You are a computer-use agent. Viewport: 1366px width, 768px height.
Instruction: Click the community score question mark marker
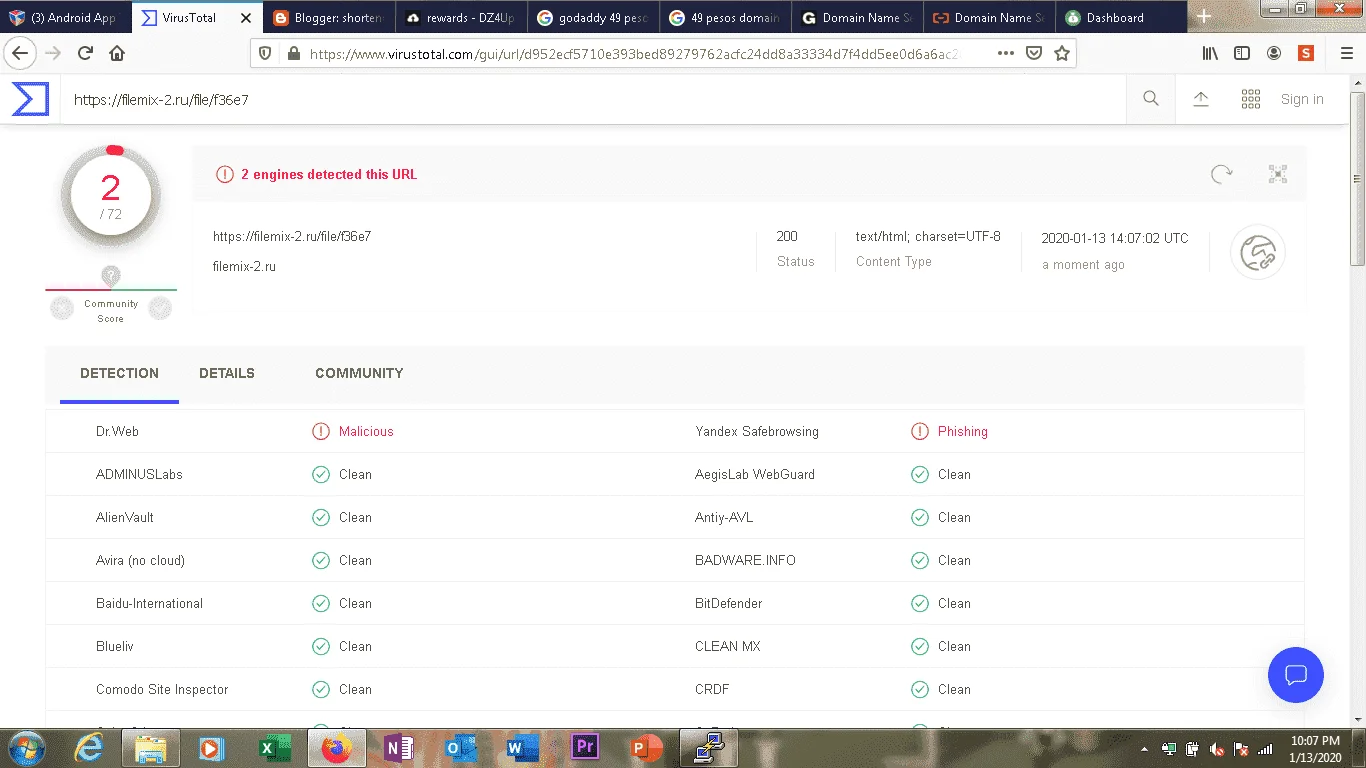[x=111, y=275]
